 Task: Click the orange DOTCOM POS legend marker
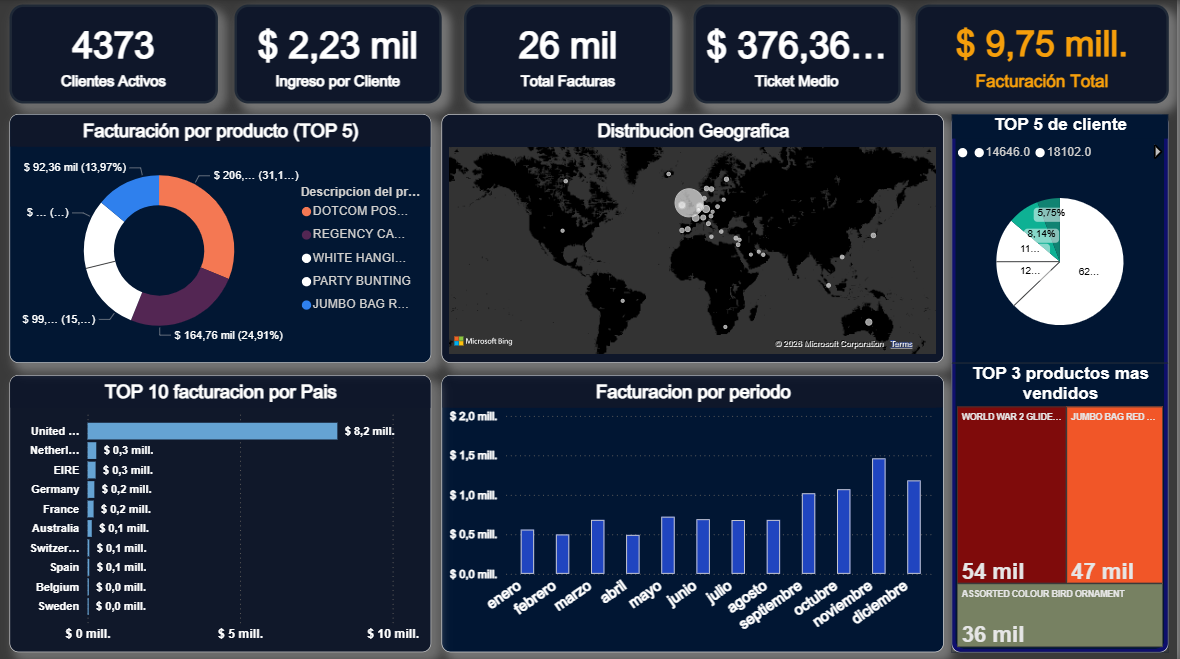[307, 210]
